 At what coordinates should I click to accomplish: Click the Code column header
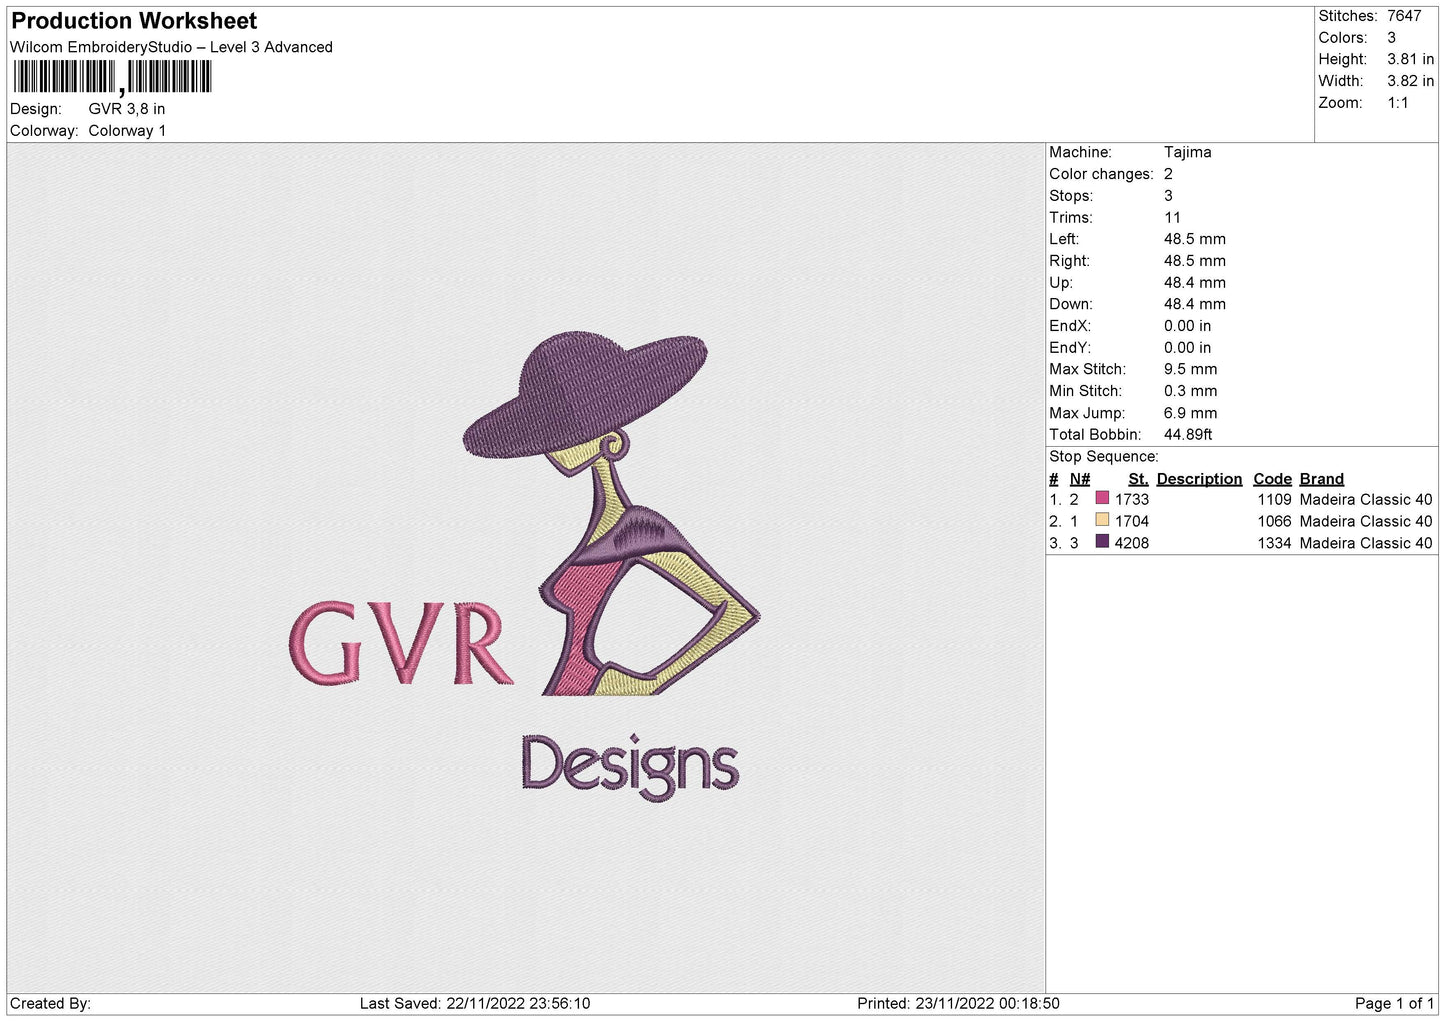1272,479
